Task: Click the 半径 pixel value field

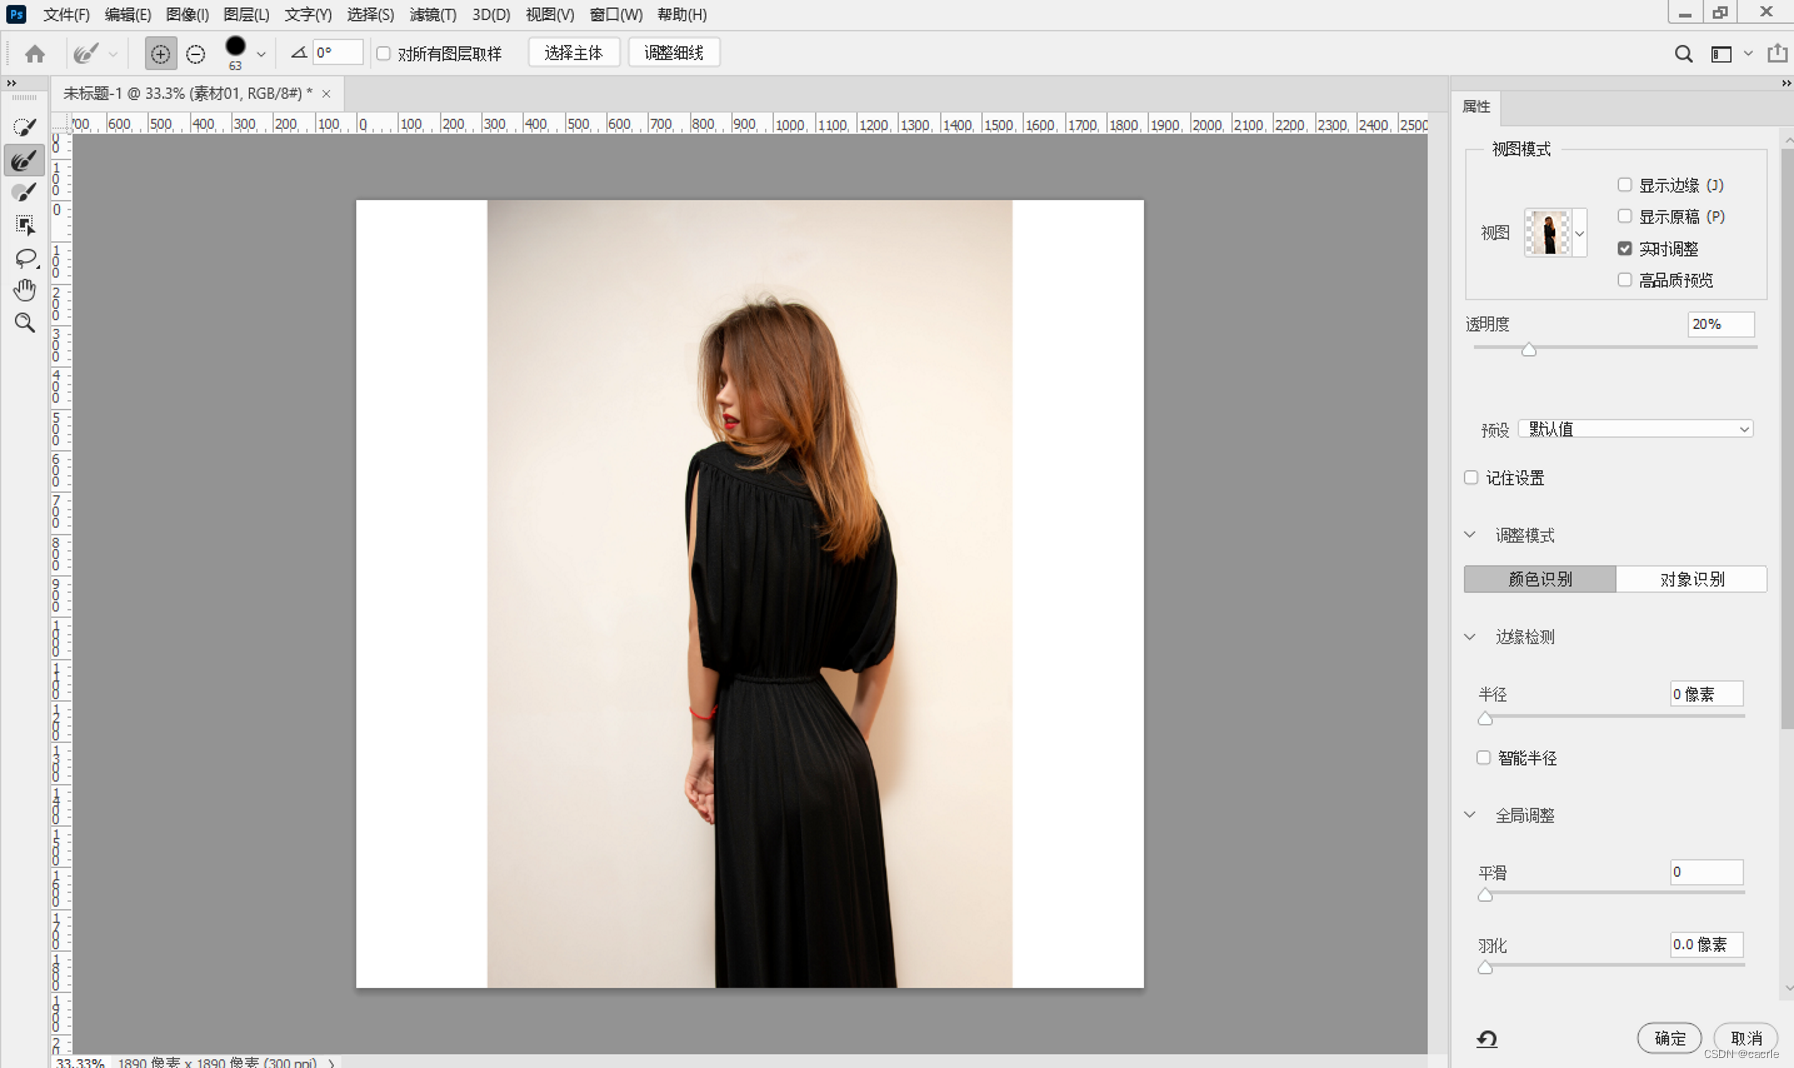Action: (1706, 694)
